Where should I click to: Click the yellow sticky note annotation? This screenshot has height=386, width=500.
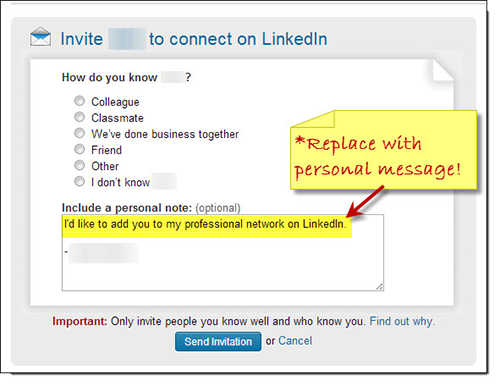(x=384, y=150)
